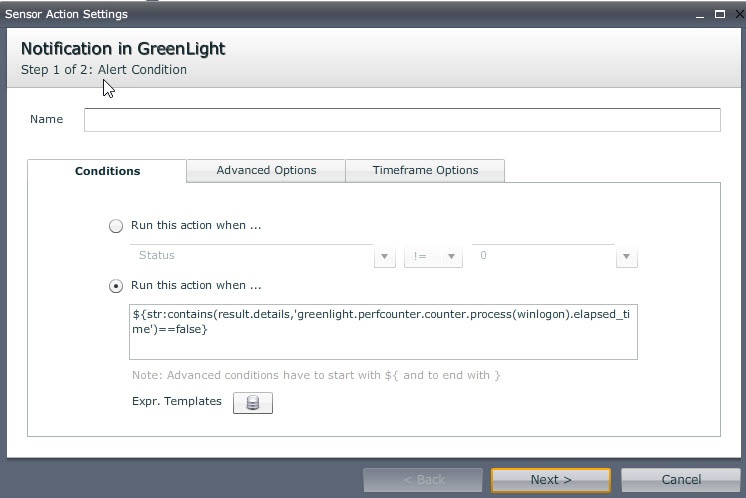Viewport: 746px width, 498px height.
Task: Switch to the Conditions tab
Action: (107, 171)
